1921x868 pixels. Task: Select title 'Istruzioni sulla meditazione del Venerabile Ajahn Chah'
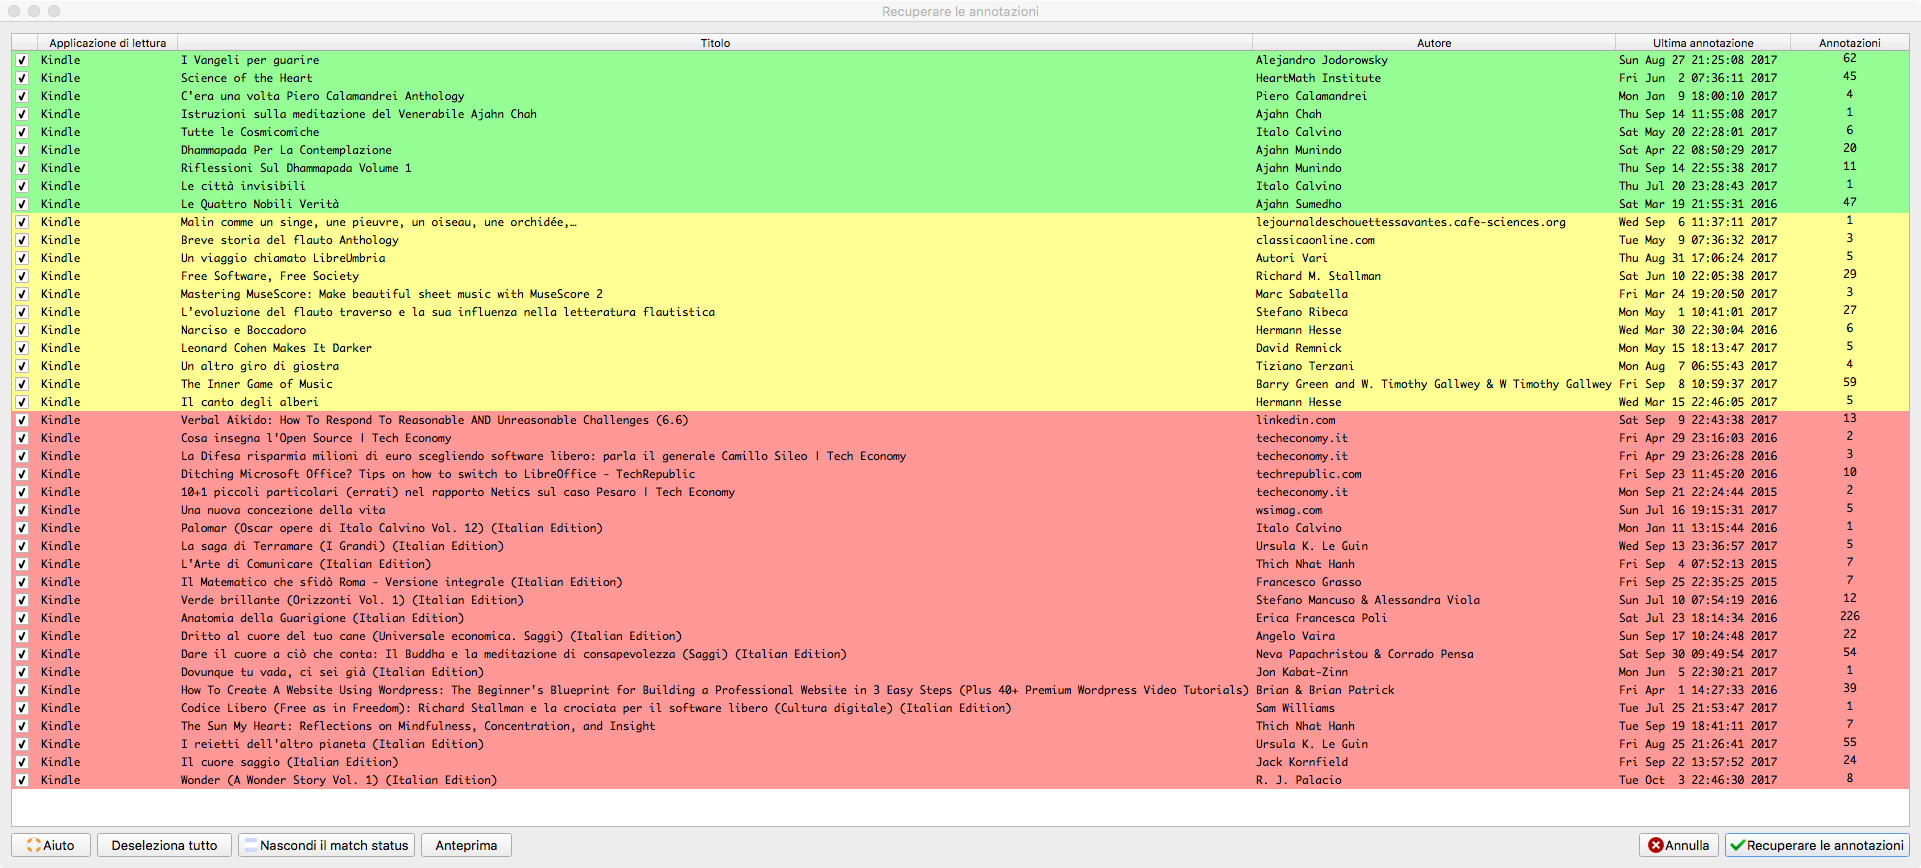click(358, 114)
